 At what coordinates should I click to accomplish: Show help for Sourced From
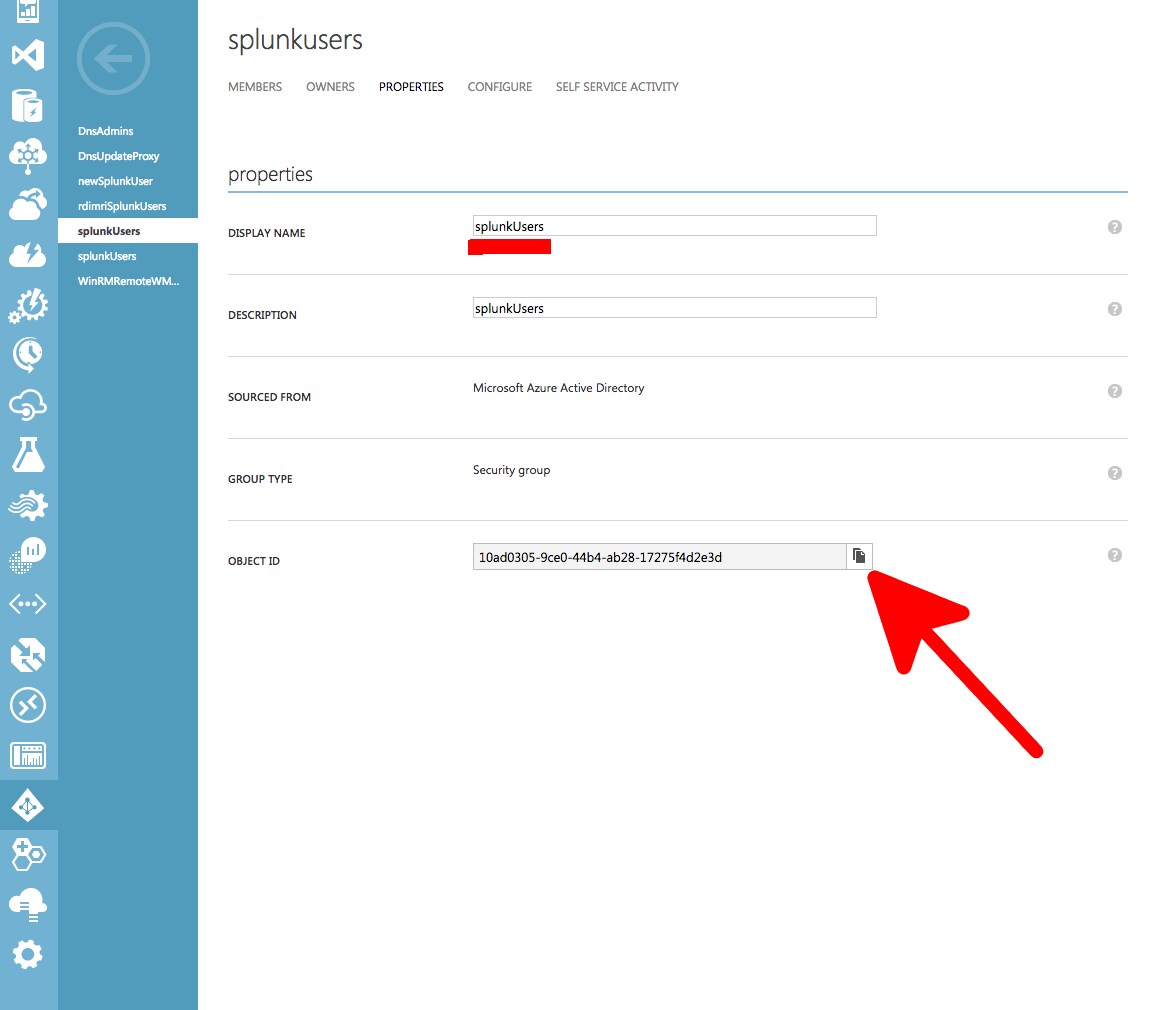(1115, 391)
